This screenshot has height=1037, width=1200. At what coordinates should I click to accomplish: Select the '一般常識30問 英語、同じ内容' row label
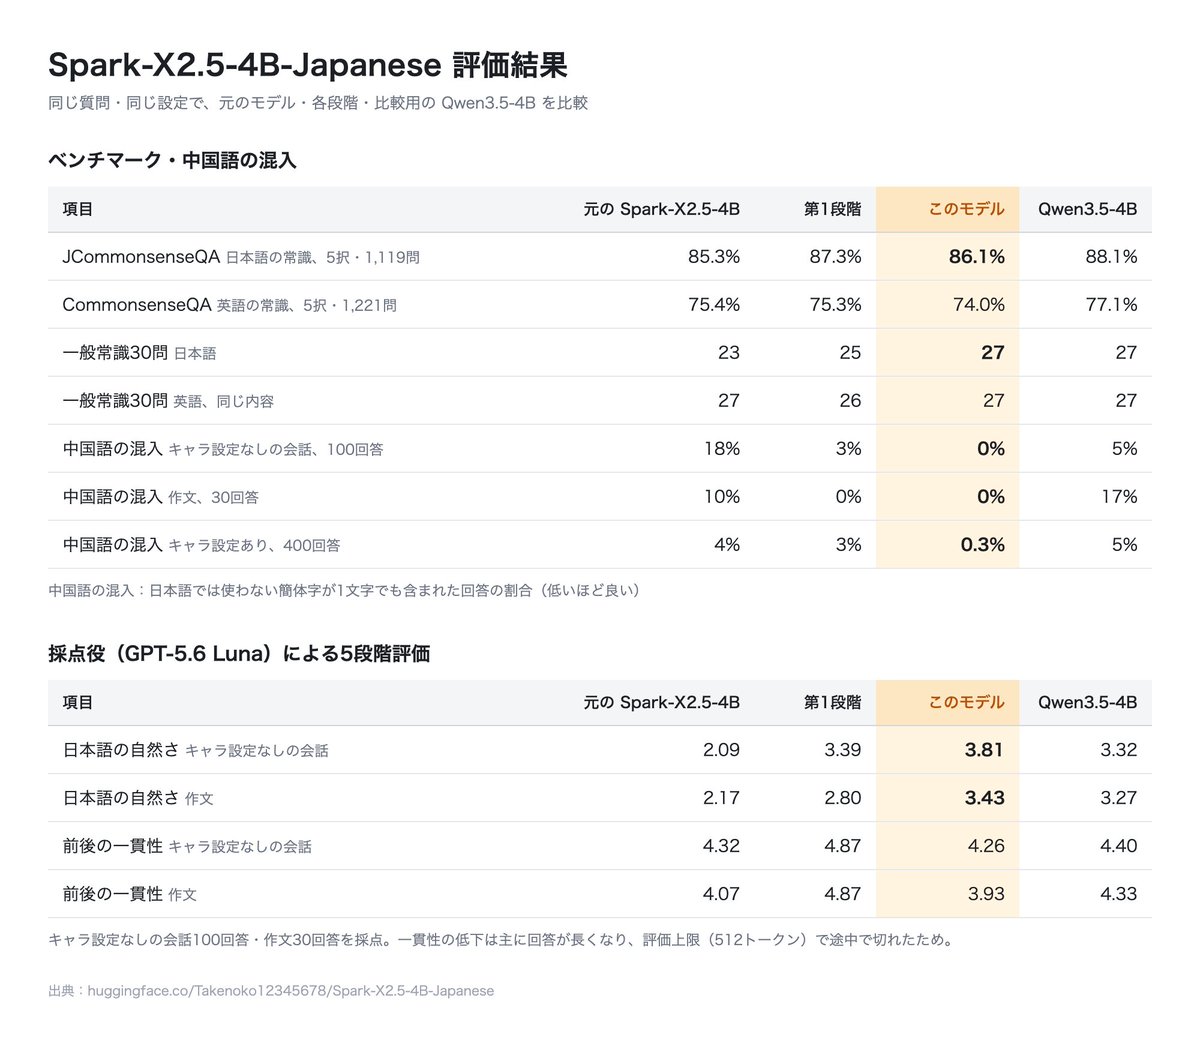click(168, 401)
